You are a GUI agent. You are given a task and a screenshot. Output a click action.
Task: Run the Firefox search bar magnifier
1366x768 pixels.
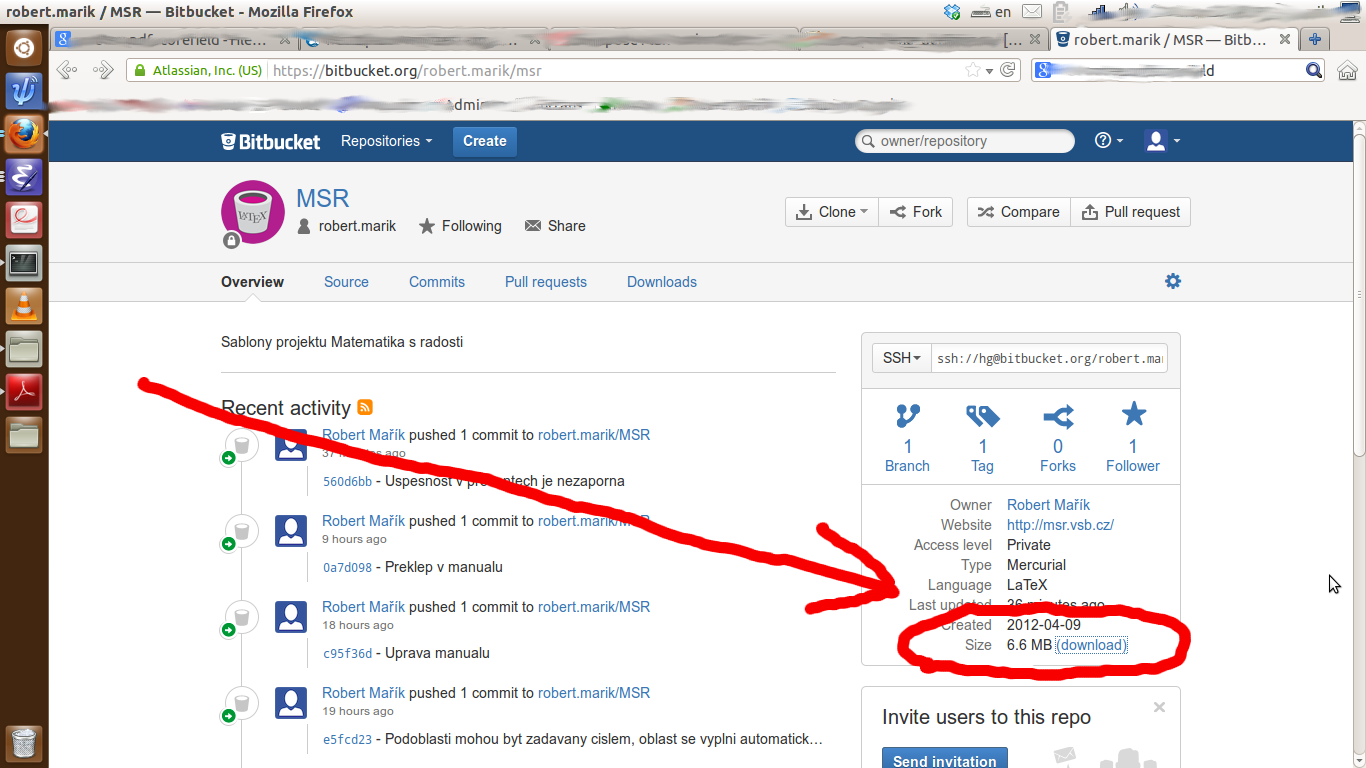pos(1314,70)
